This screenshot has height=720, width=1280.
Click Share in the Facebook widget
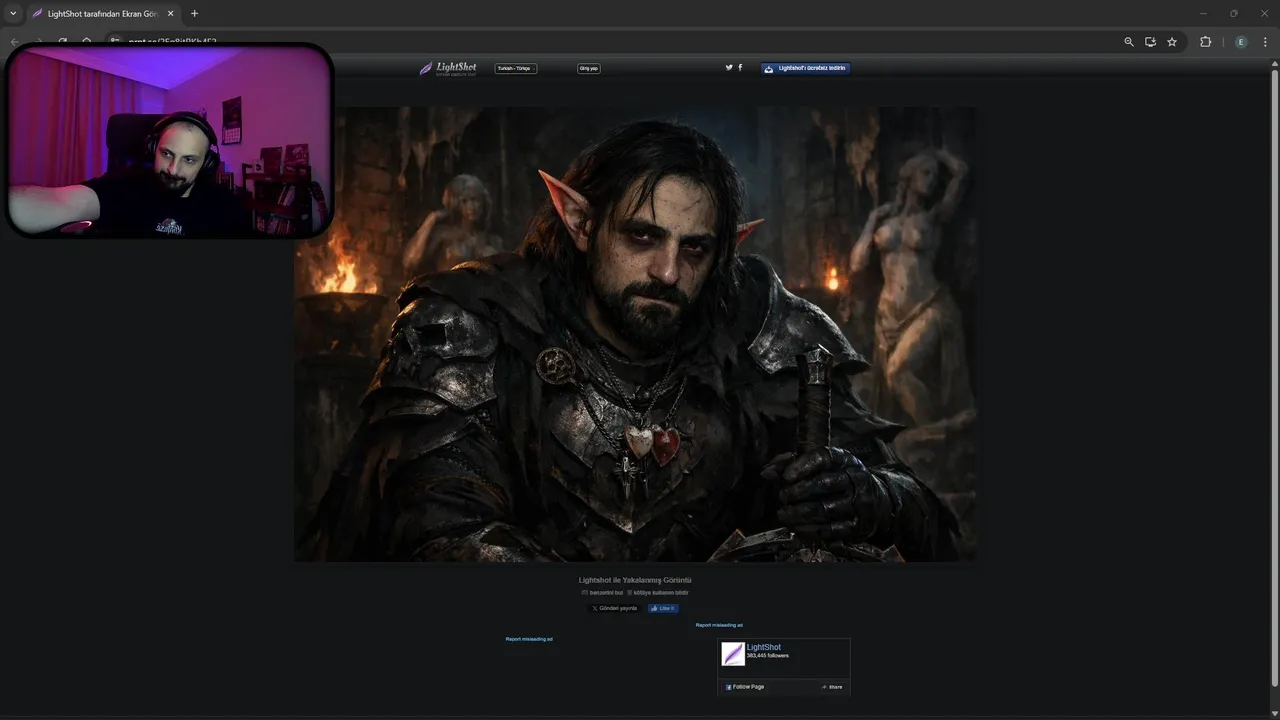click(832, 687)
